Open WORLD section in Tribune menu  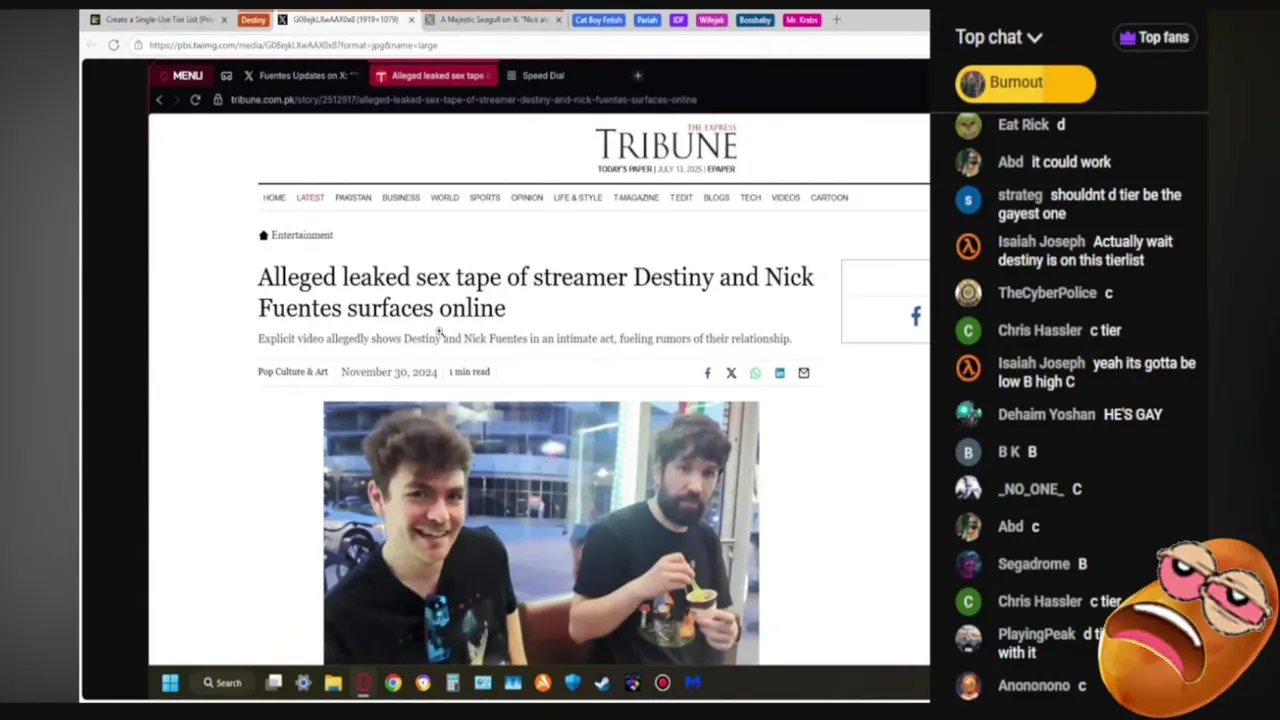(x=445, y=198)
